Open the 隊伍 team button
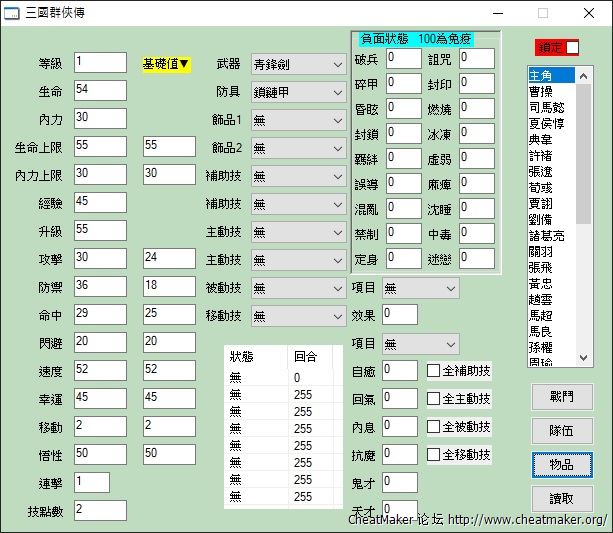 click(562, 431)
